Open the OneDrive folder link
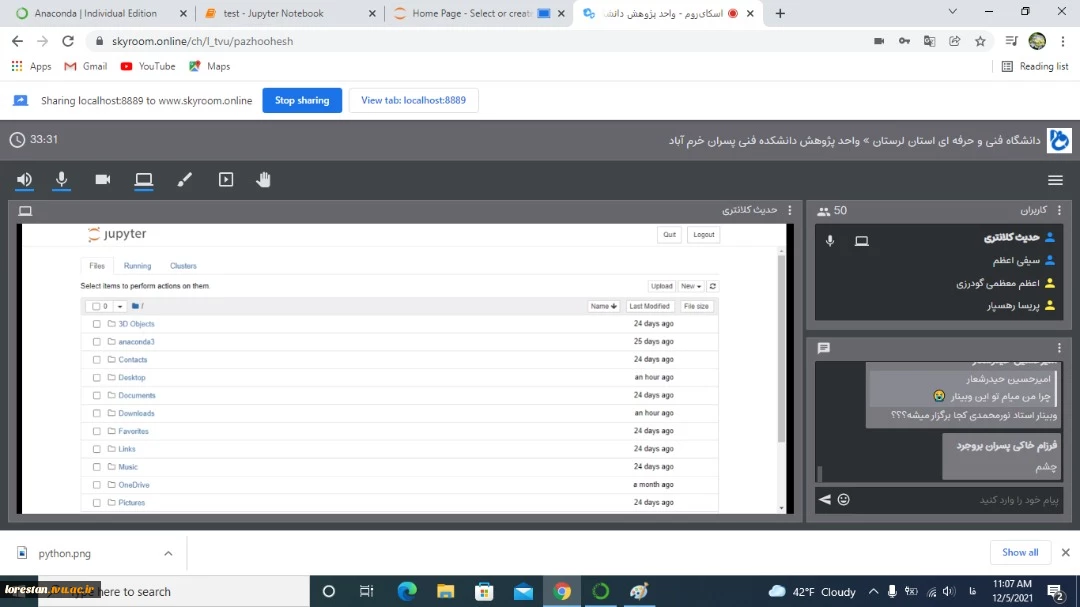The height and width of the screenshot is (607, 1080). point(134,485)
